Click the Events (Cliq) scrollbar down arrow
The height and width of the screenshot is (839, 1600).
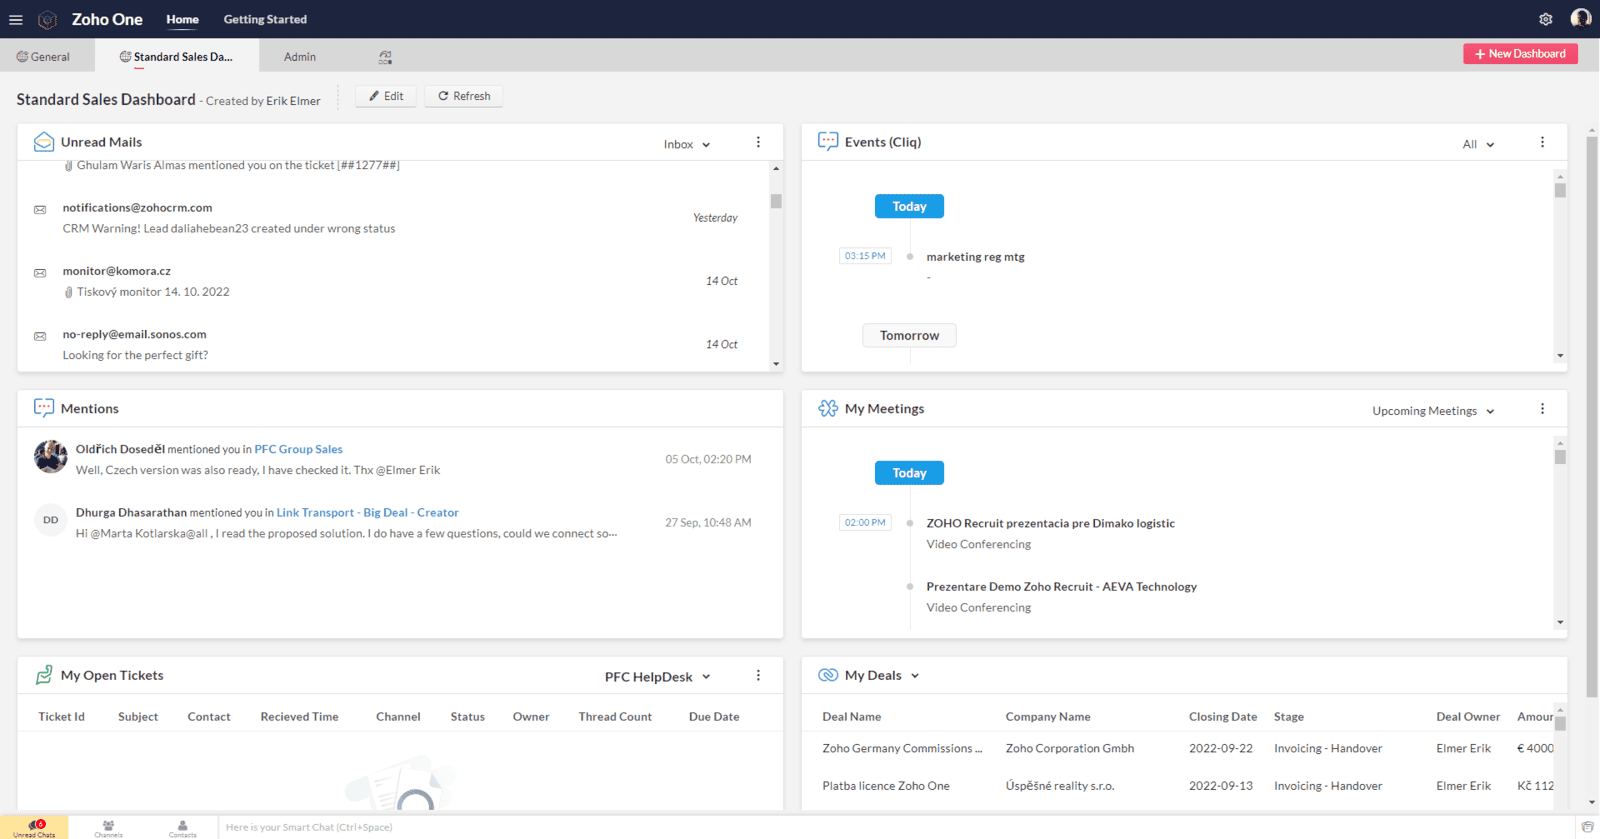click(1560, 356)
